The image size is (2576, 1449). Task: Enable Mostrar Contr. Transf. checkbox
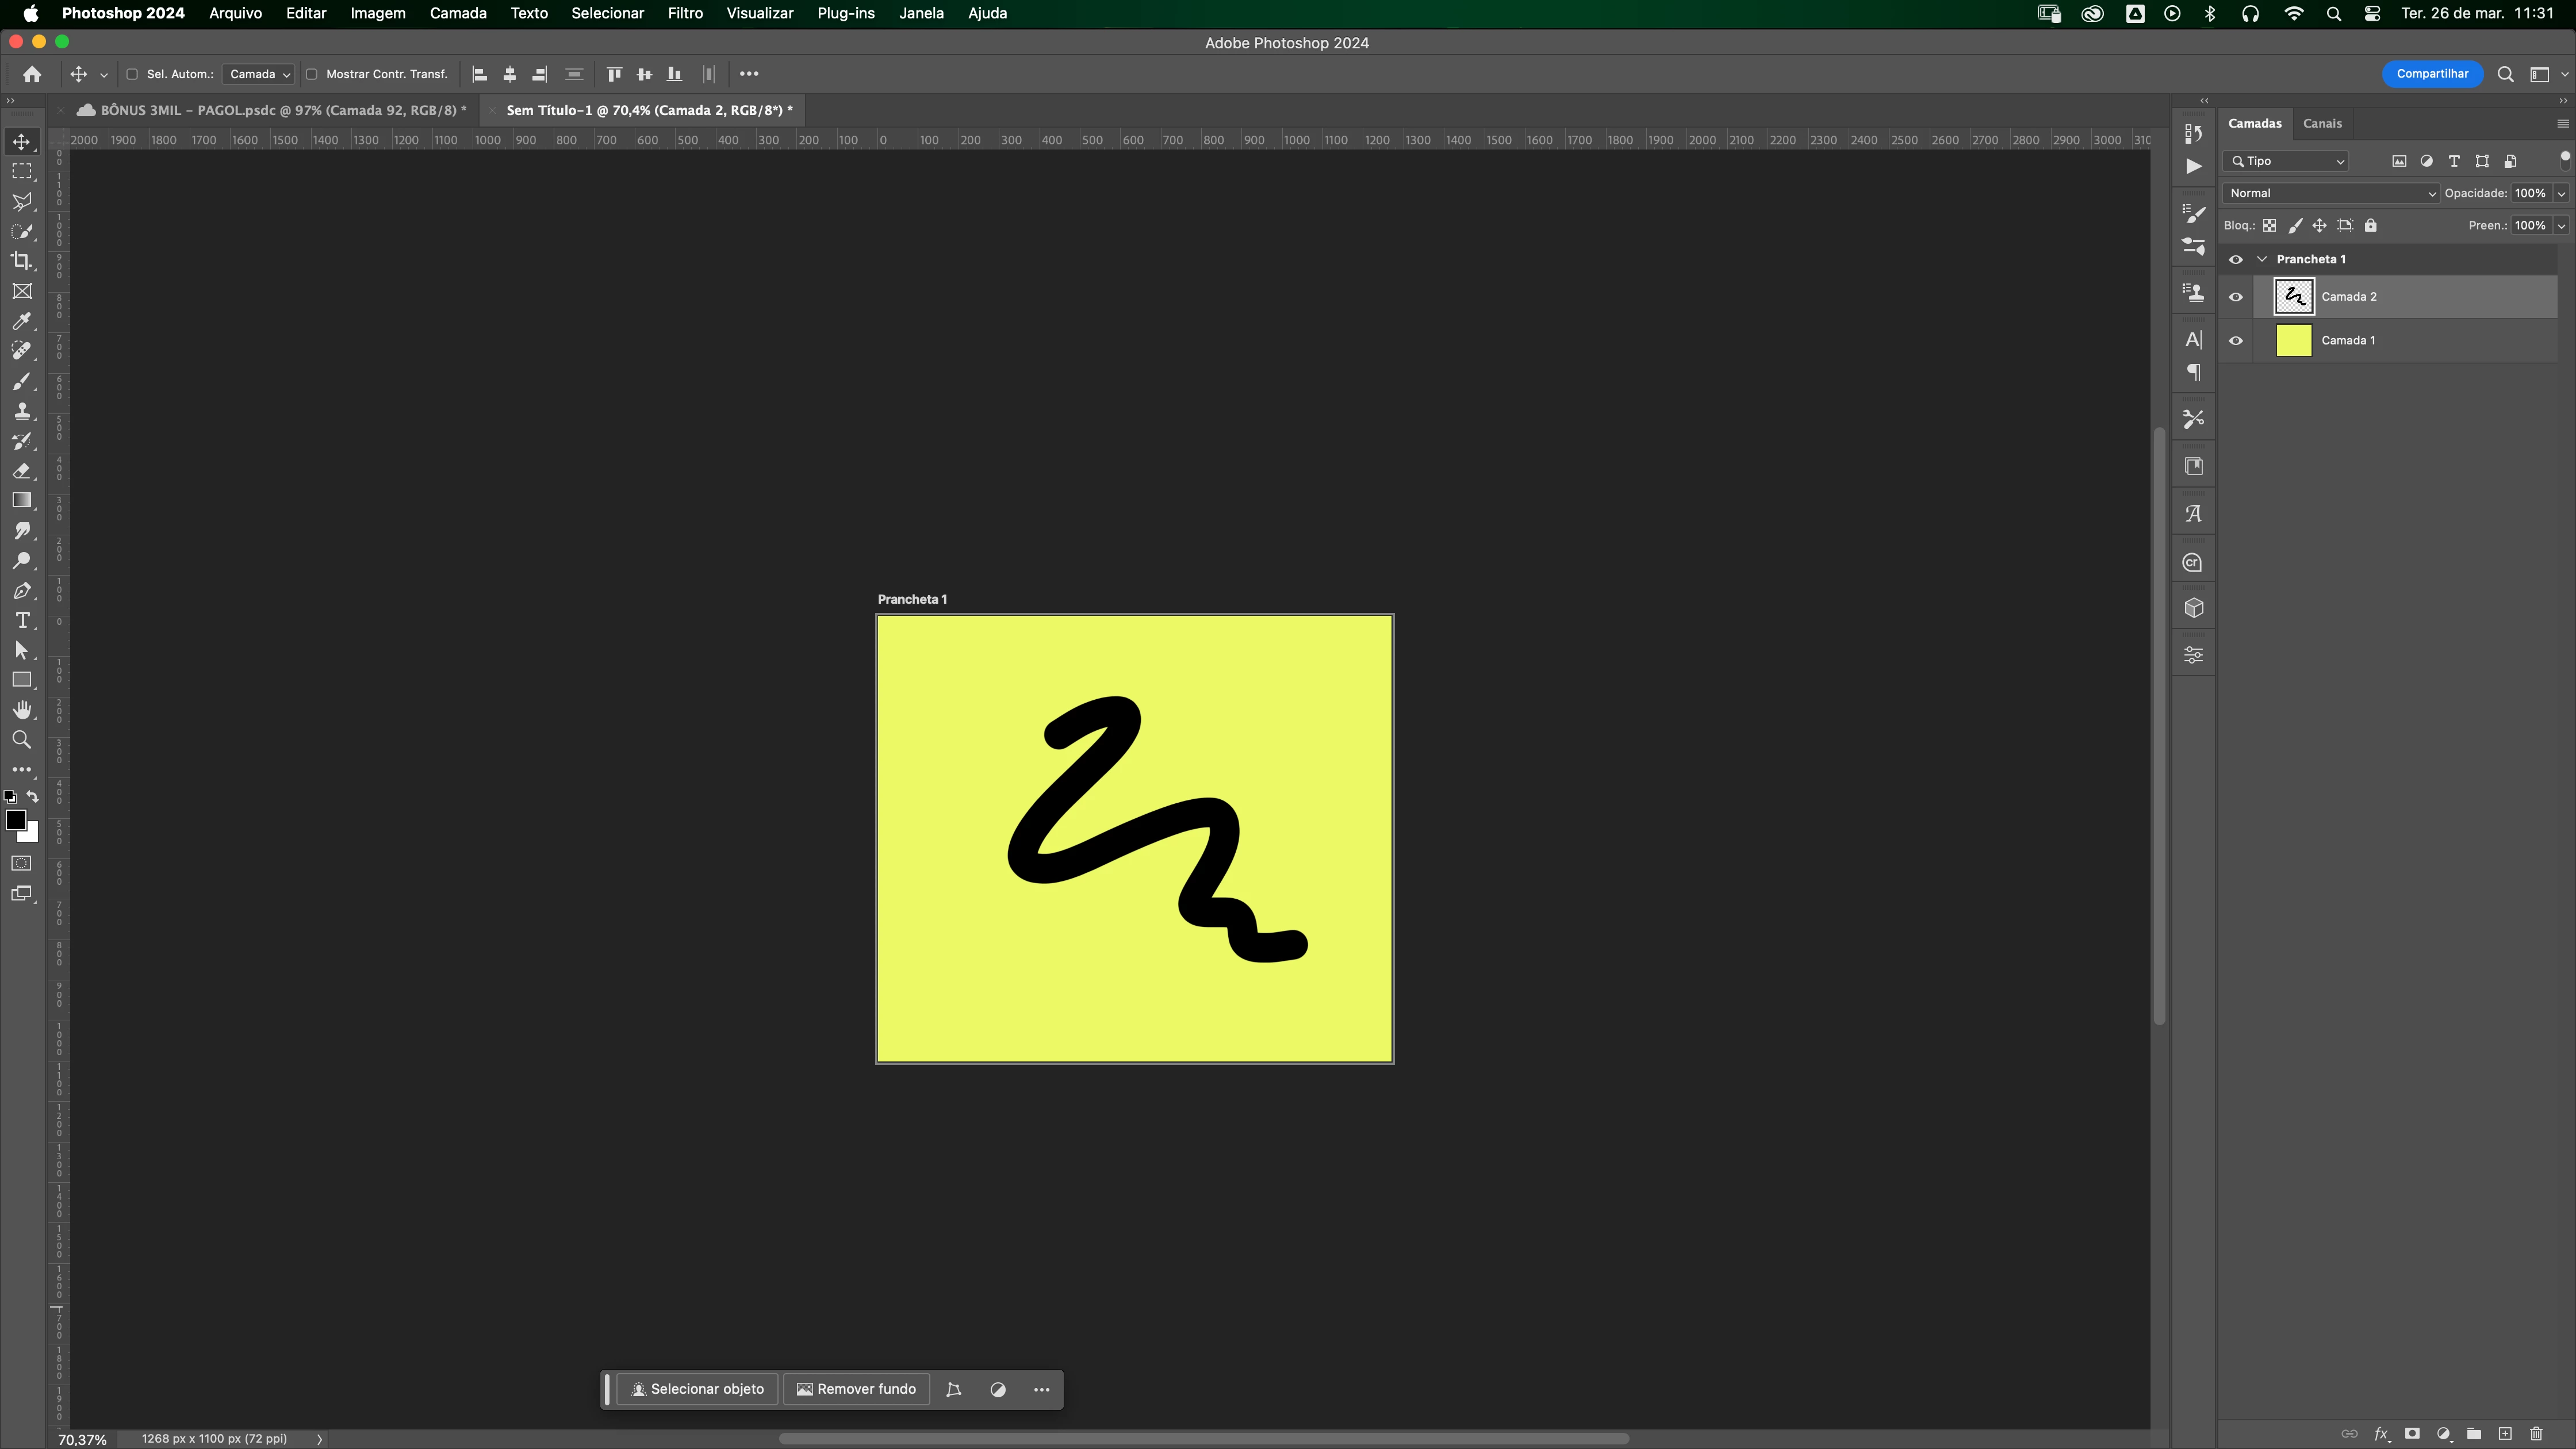pyautogui.click(x=312, y=74)
